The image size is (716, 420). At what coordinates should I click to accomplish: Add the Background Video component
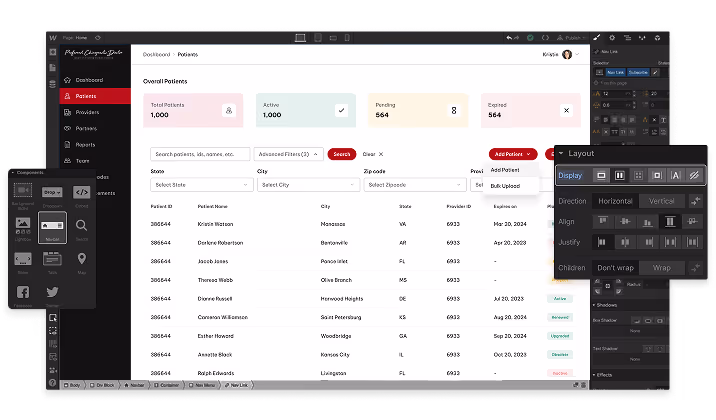coord(23,194)
